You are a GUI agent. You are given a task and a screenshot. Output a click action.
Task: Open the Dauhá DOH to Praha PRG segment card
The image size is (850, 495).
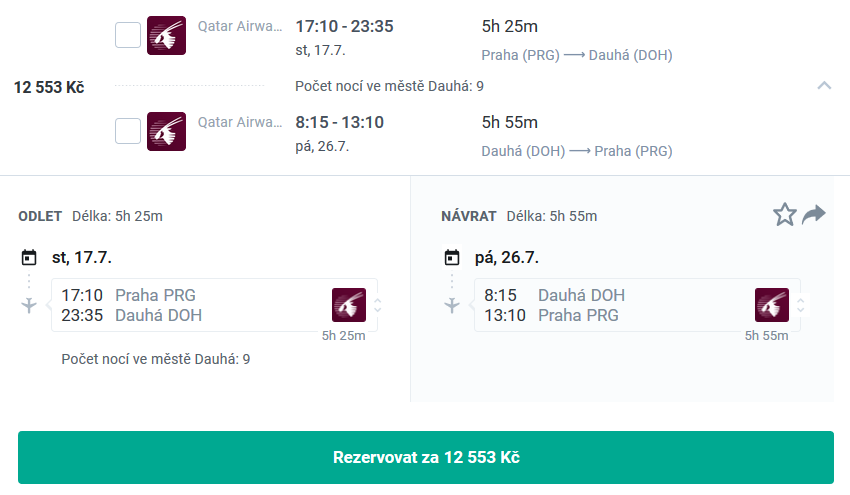pyautogui.click(x=638, y=305)
